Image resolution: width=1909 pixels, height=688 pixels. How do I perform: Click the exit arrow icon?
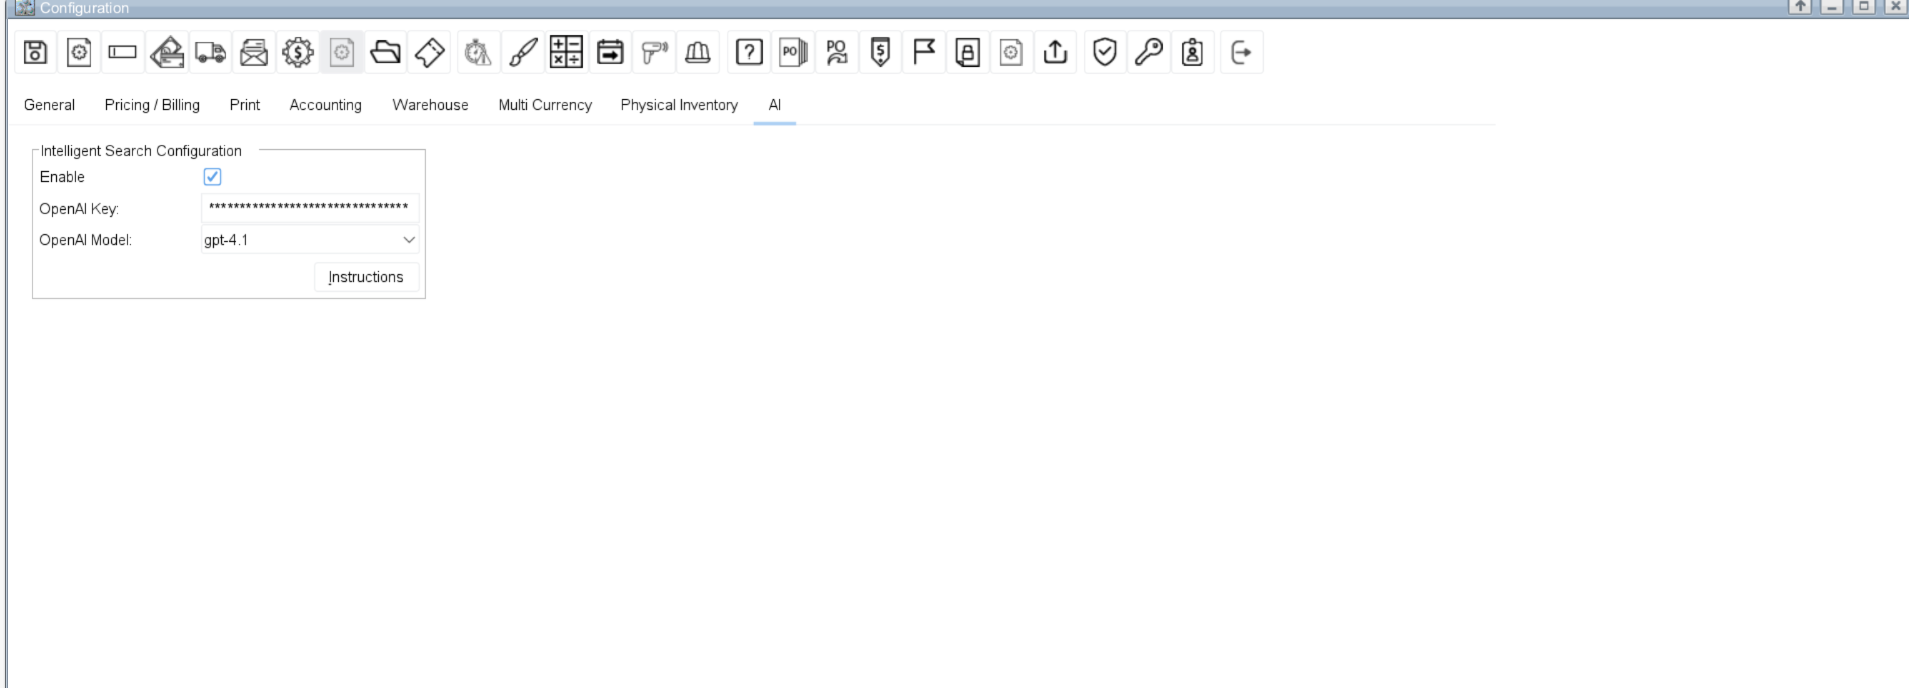(1241, 53)
